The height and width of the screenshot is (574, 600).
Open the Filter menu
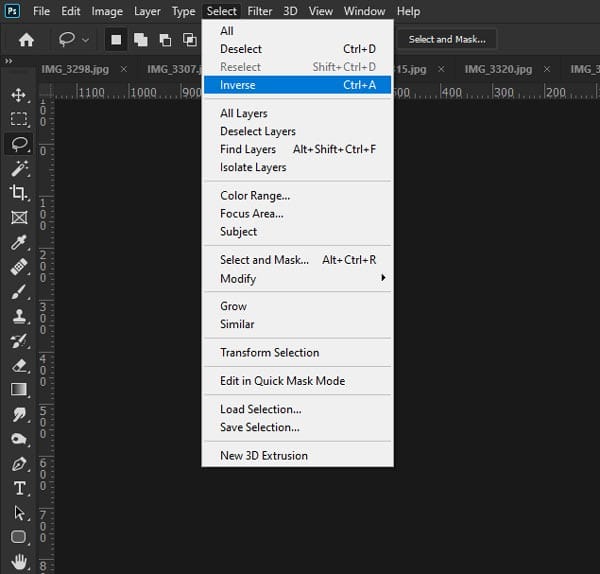(260, 11)
